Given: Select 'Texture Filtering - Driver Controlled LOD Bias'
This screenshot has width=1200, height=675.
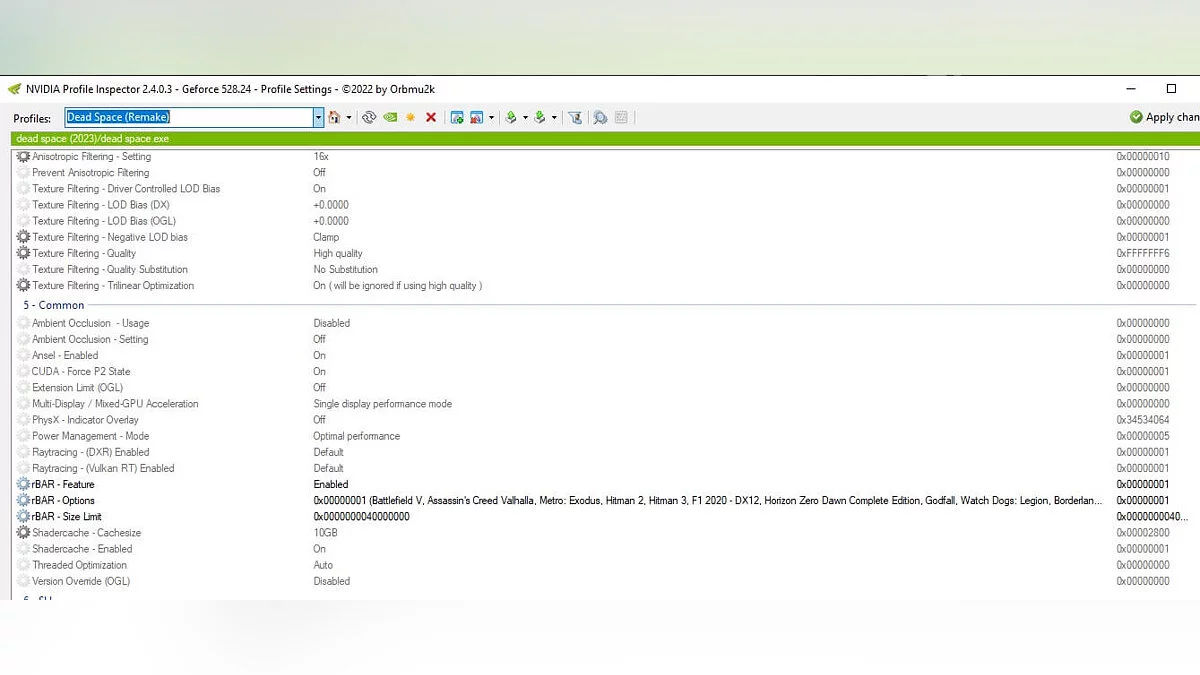Looking at the screenshot, I should pos(126,189).
